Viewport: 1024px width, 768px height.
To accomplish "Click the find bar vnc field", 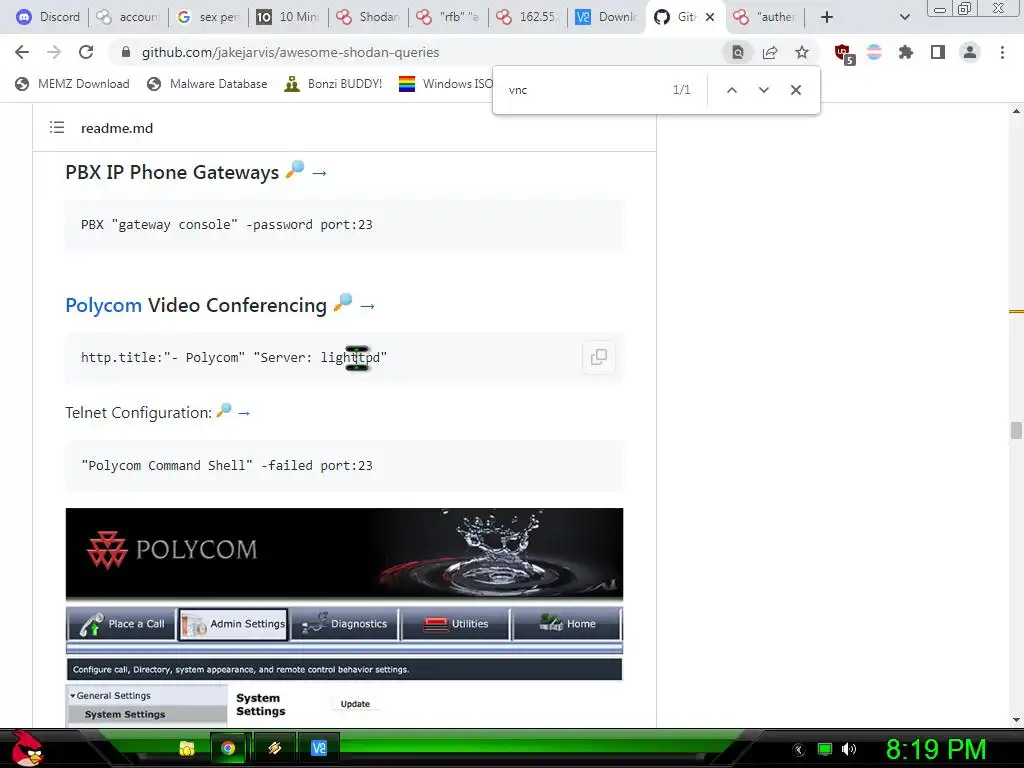I will click(x=584, y=90).
